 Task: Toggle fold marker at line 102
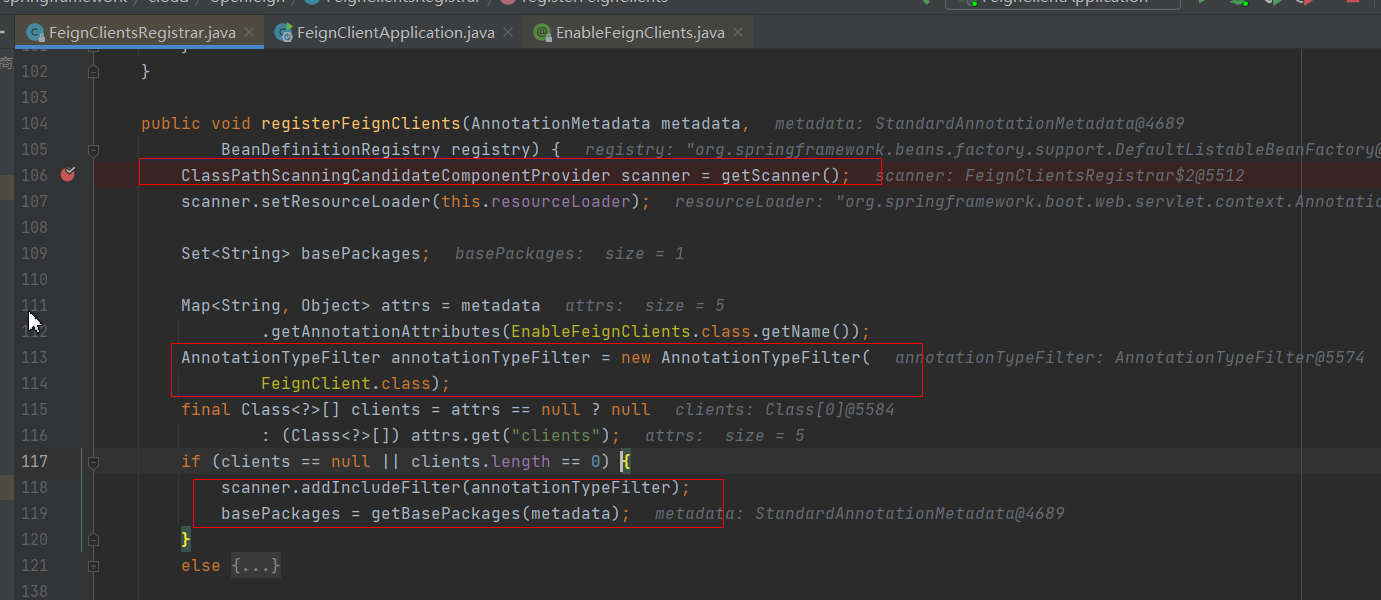pos(93,72)
